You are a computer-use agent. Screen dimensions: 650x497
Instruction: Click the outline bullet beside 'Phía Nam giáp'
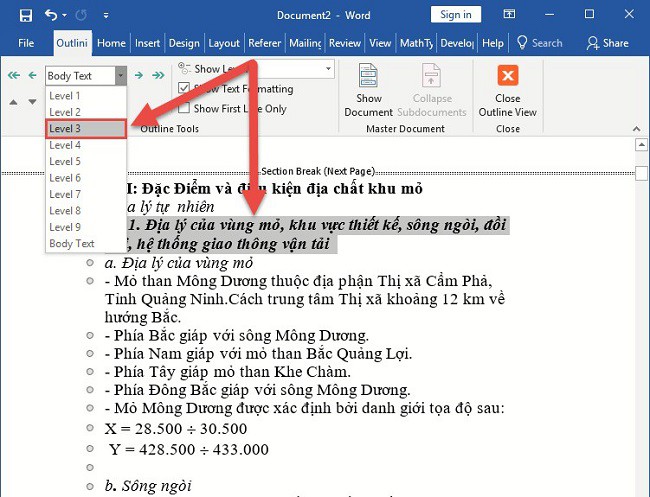[90, 353]
